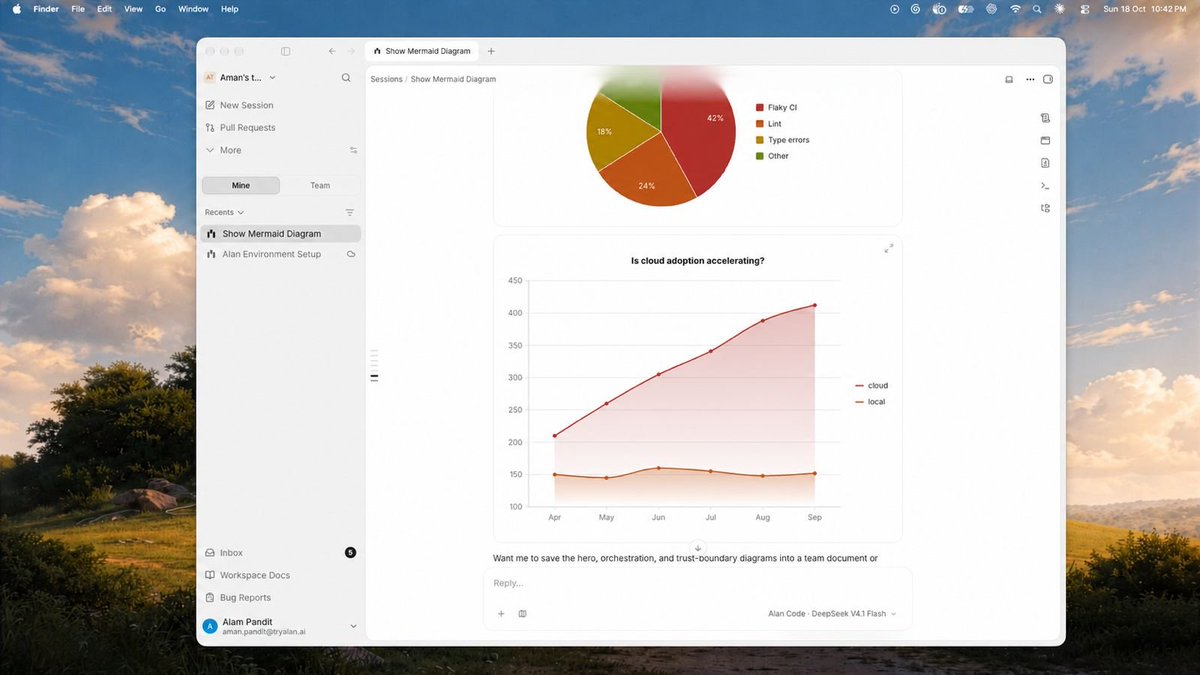This screenshot has height=675, width=1200.
Task: Open the file changes icon in right rail
Action: point(1045,163)
